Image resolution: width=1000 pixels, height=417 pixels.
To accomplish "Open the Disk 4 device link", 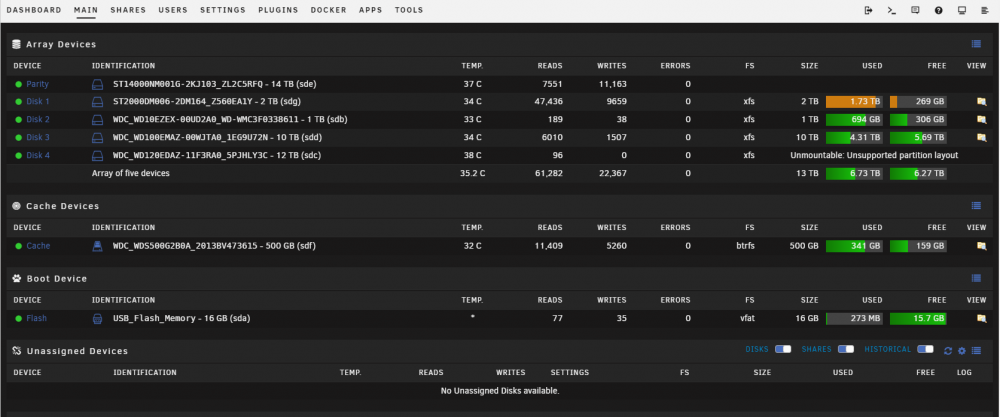I will click(38, 156).
